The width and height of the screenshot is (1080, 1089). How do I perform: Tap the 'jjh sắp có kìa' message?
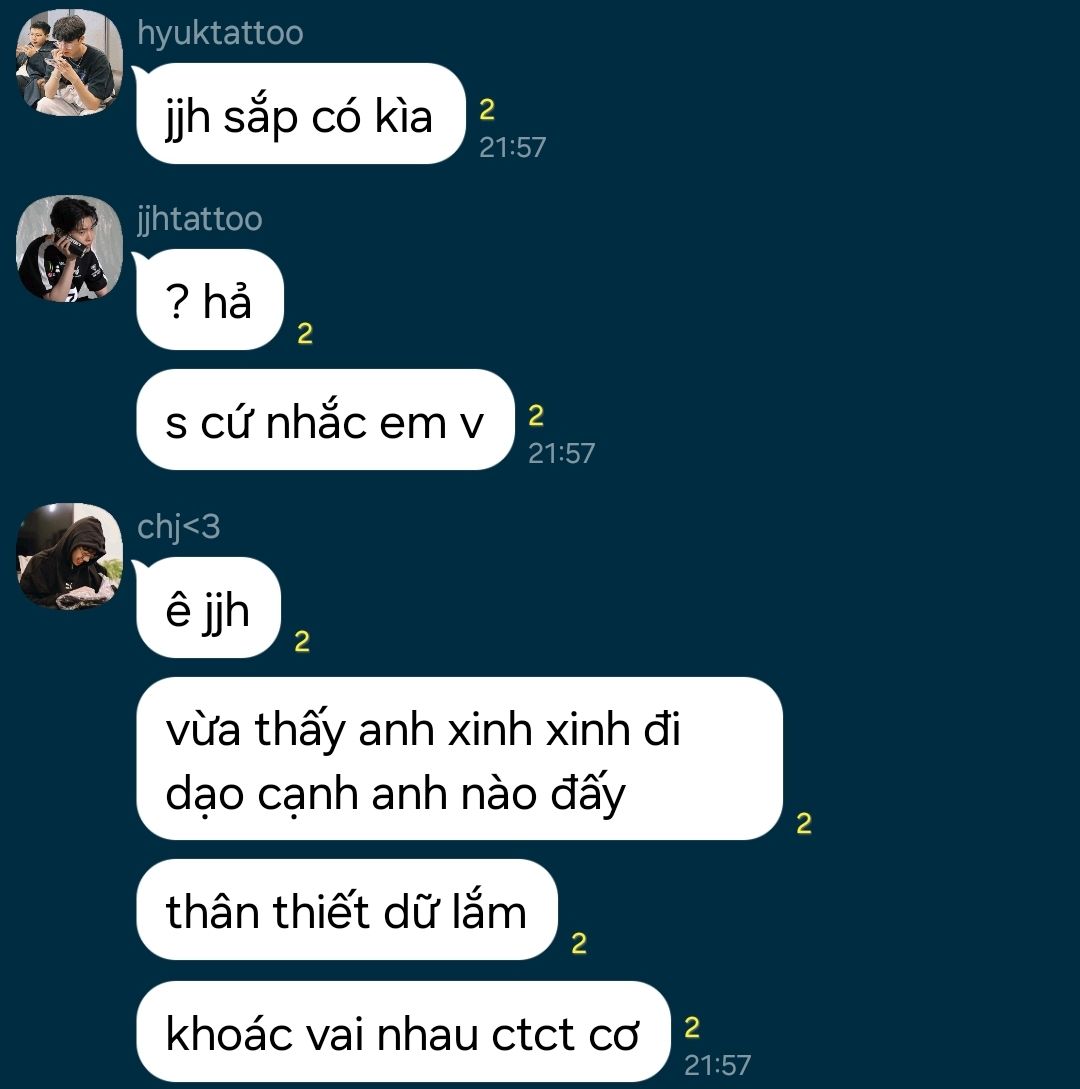301,114
